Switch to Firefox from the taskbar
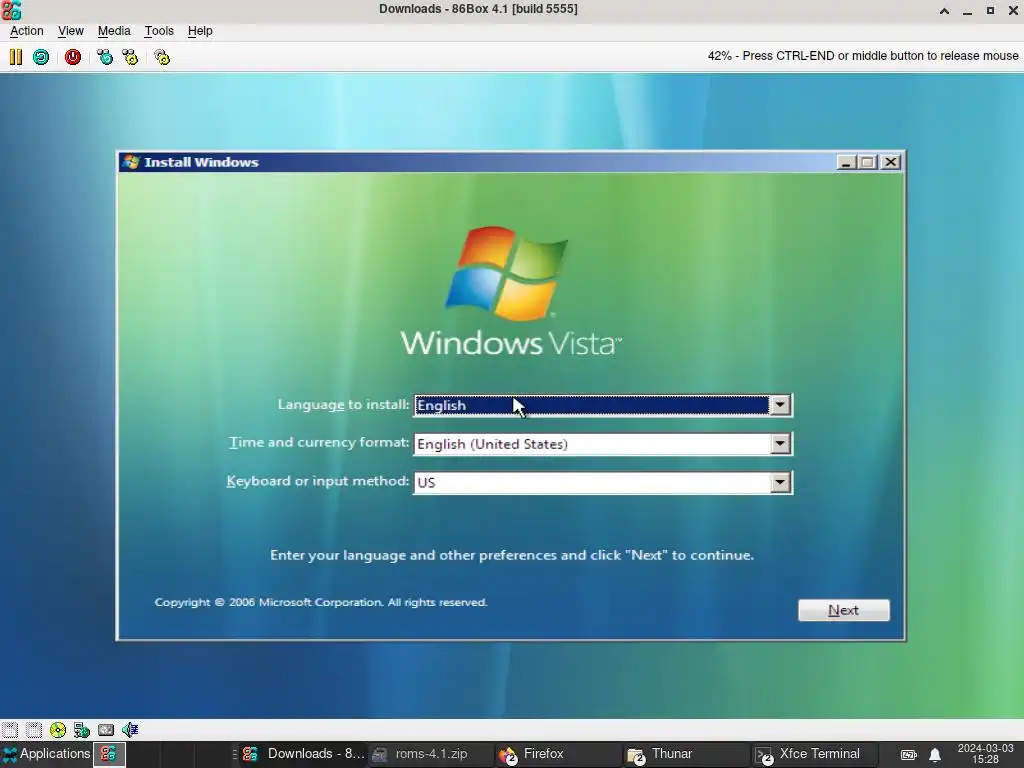The height and width of the screenshot is (768, 1024). pos(558,754)
